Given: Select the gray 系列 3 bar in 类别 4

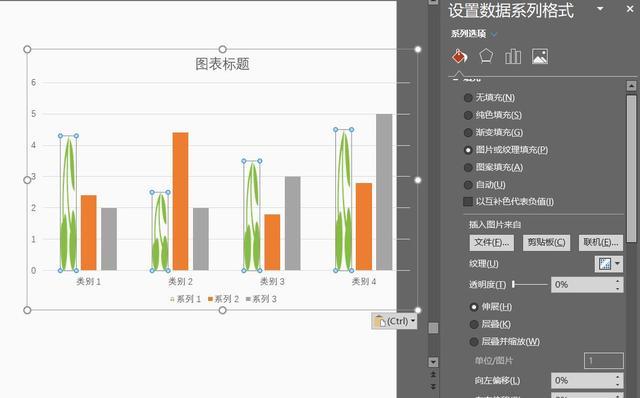Looking at the screenshot, I should [384, 192].
